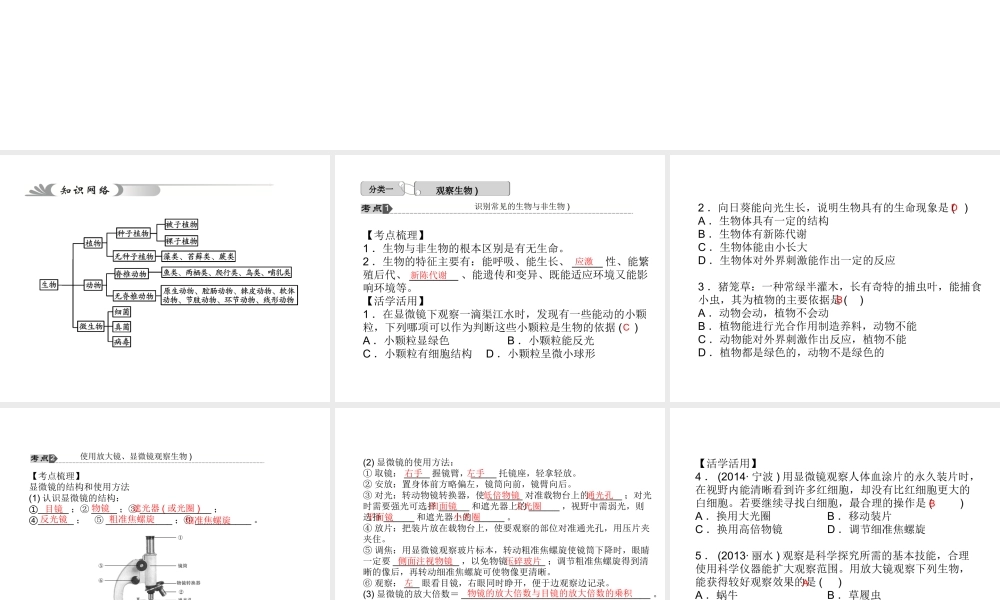The height and width of the screenshot is (600, 1000).
Task: Click the 裸子植物 box
Action: coord(182,241)
